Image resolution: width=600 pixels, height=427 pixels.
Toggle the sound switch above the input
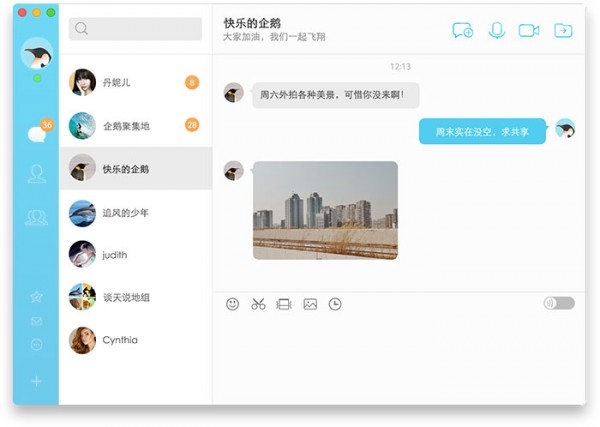click(x=559, y=303)
